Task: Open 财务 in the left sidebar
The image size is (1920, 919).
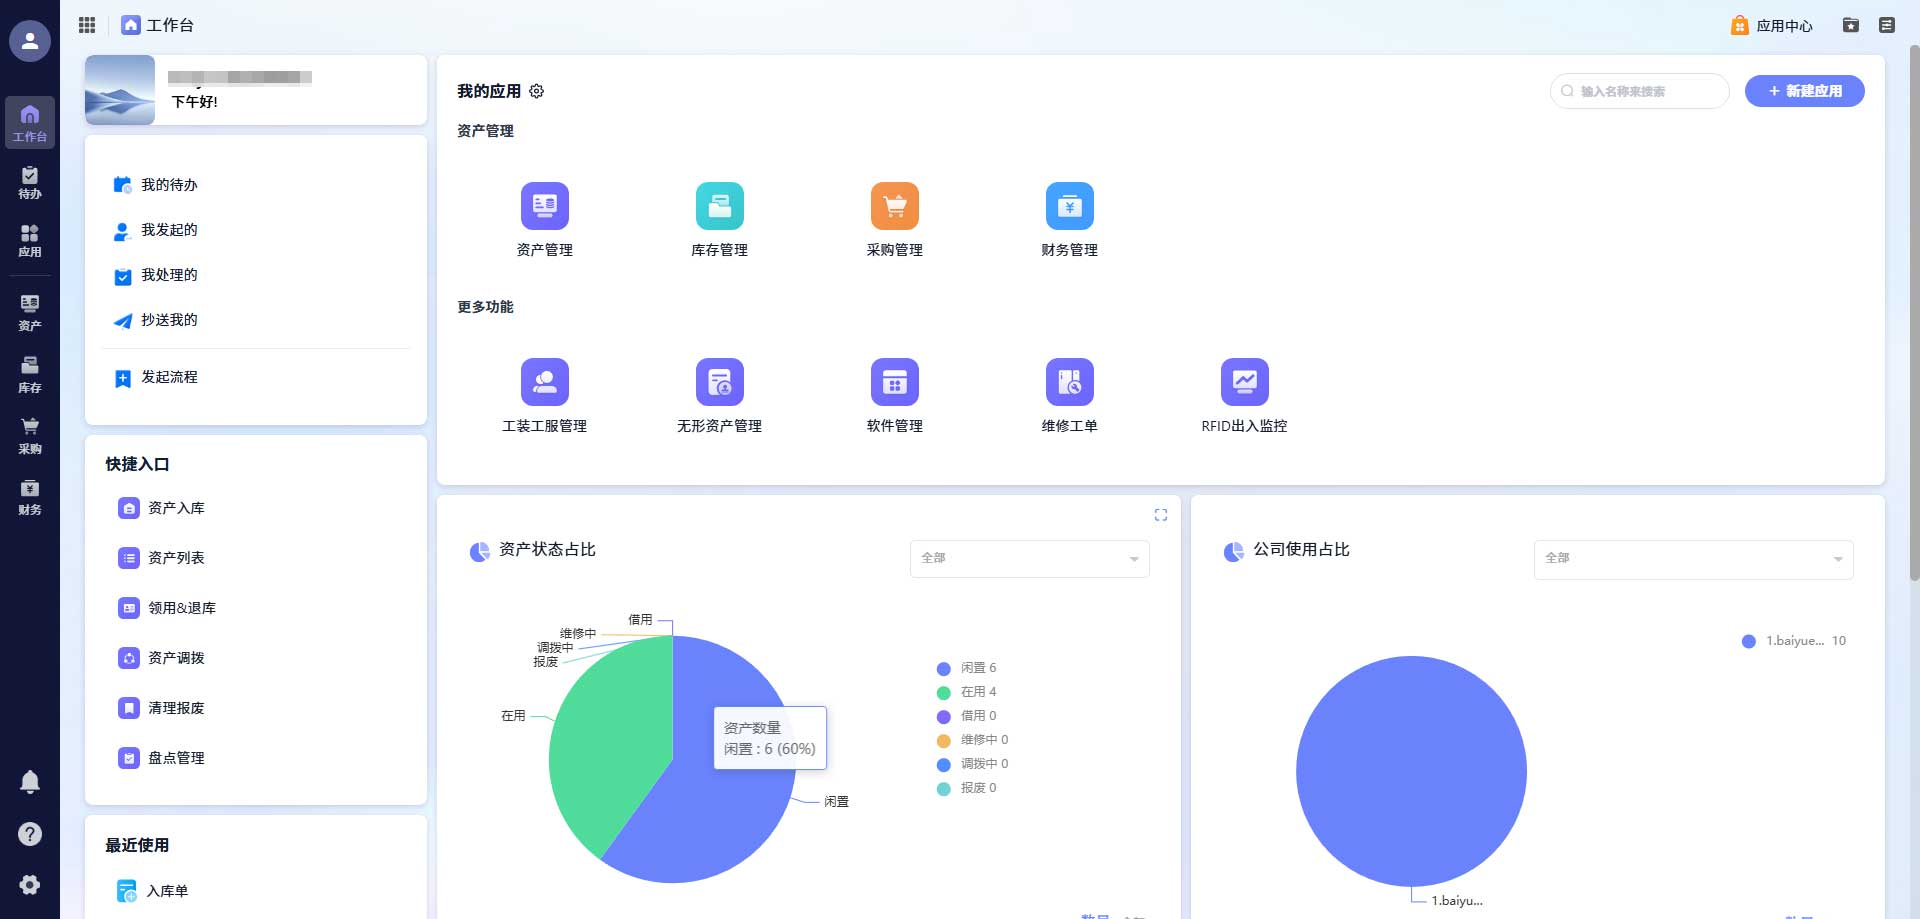Action: coord(30,497)
